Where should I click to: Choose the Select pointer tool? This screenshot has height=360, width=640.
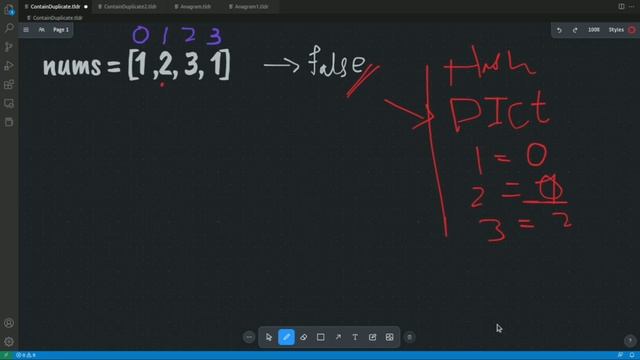point(269,337)
